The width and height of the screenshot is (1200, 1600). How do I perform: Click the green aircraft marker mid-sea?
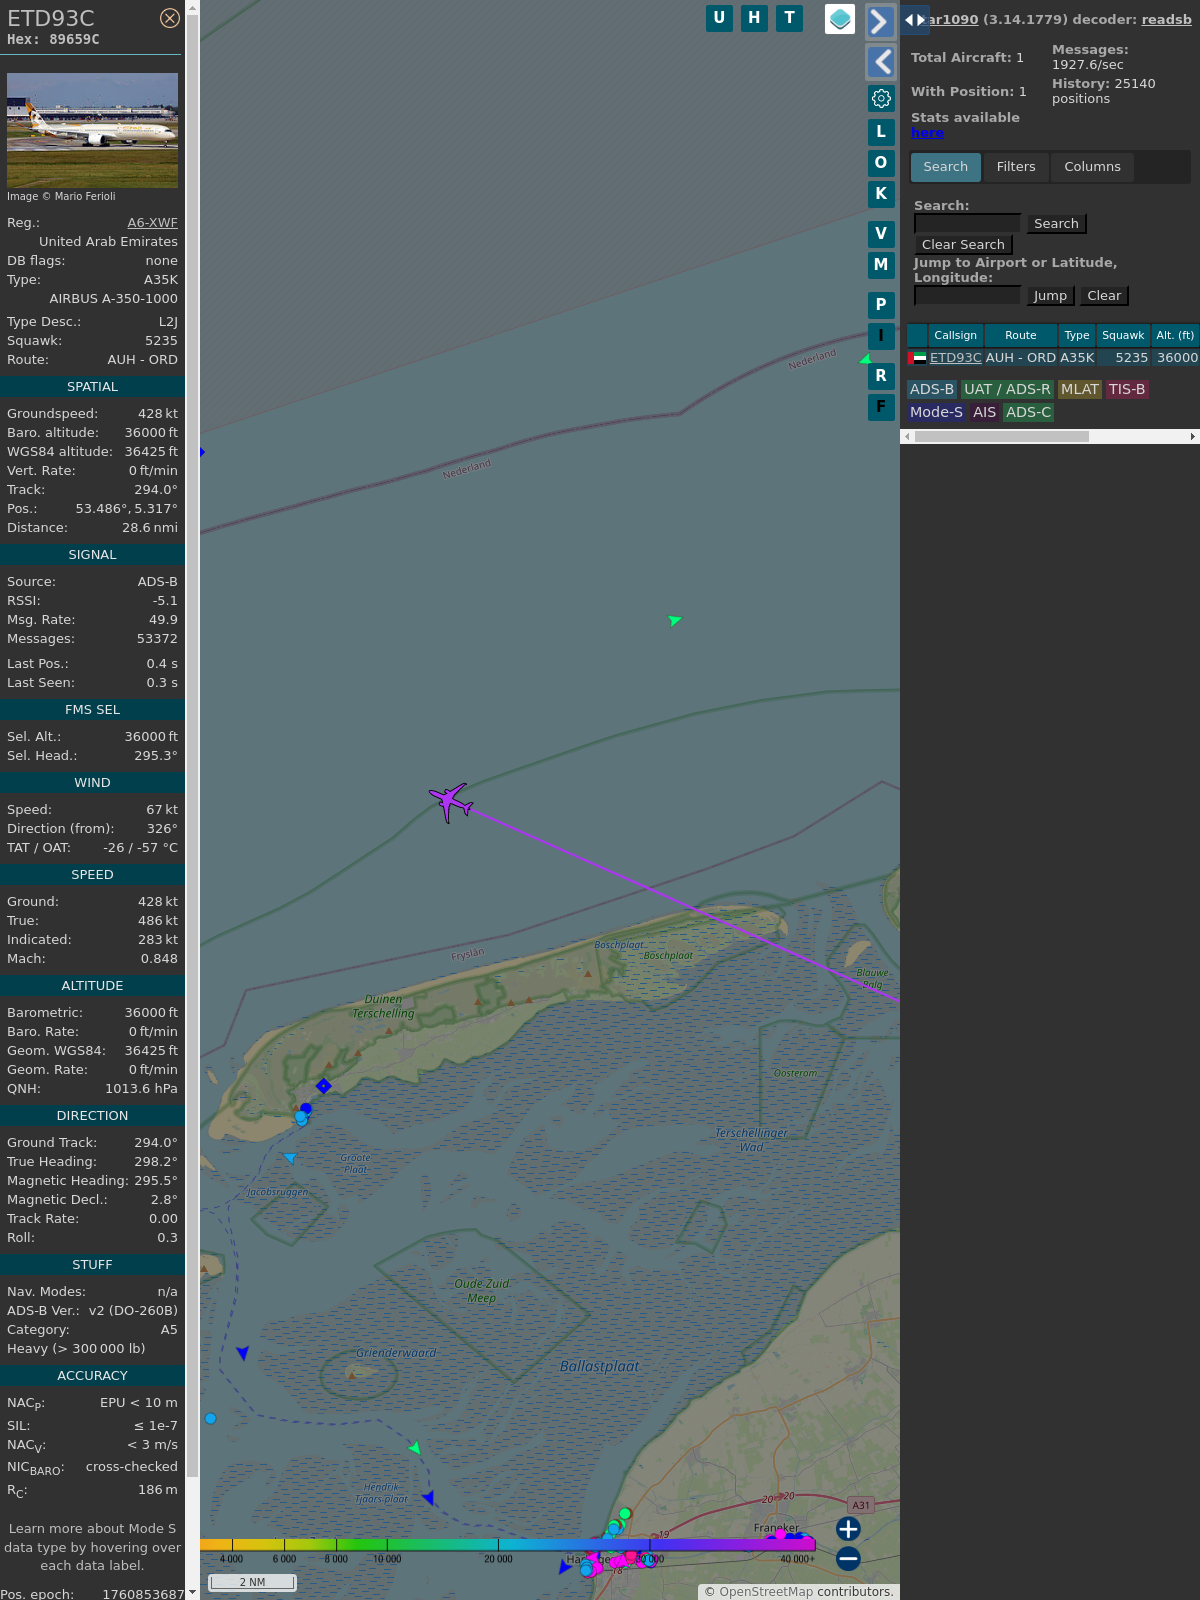(x=674, y=620)
